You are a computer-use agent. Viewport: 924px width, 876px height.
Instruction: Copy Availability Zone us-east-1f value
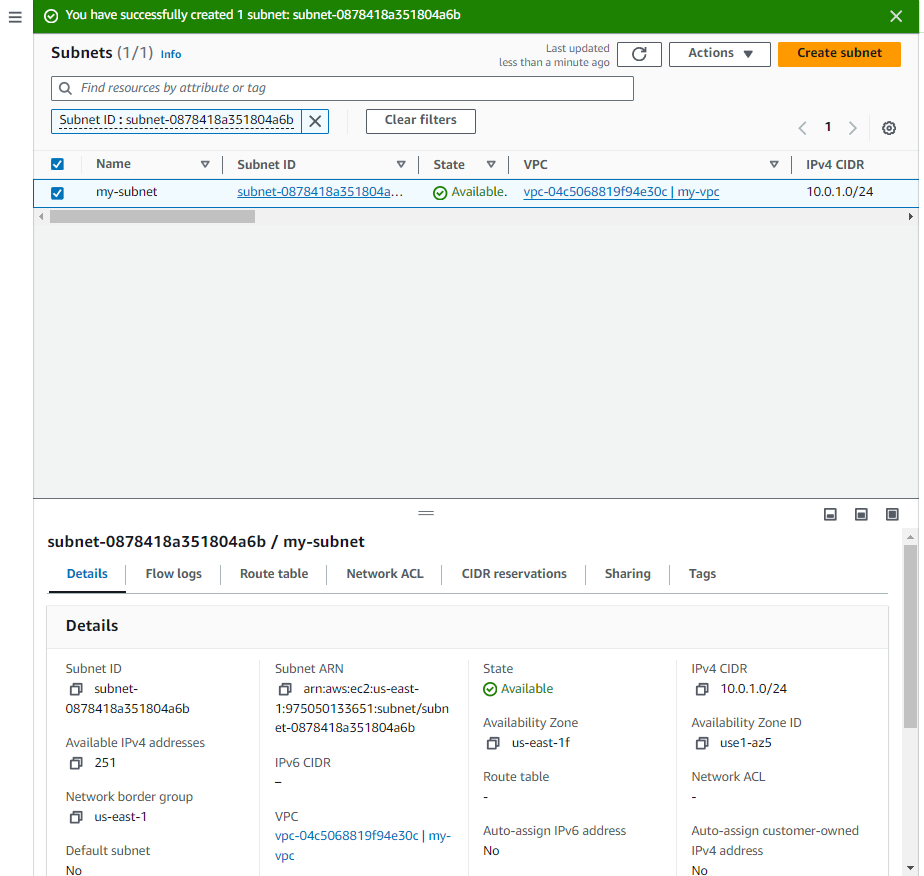coord(493,743)
